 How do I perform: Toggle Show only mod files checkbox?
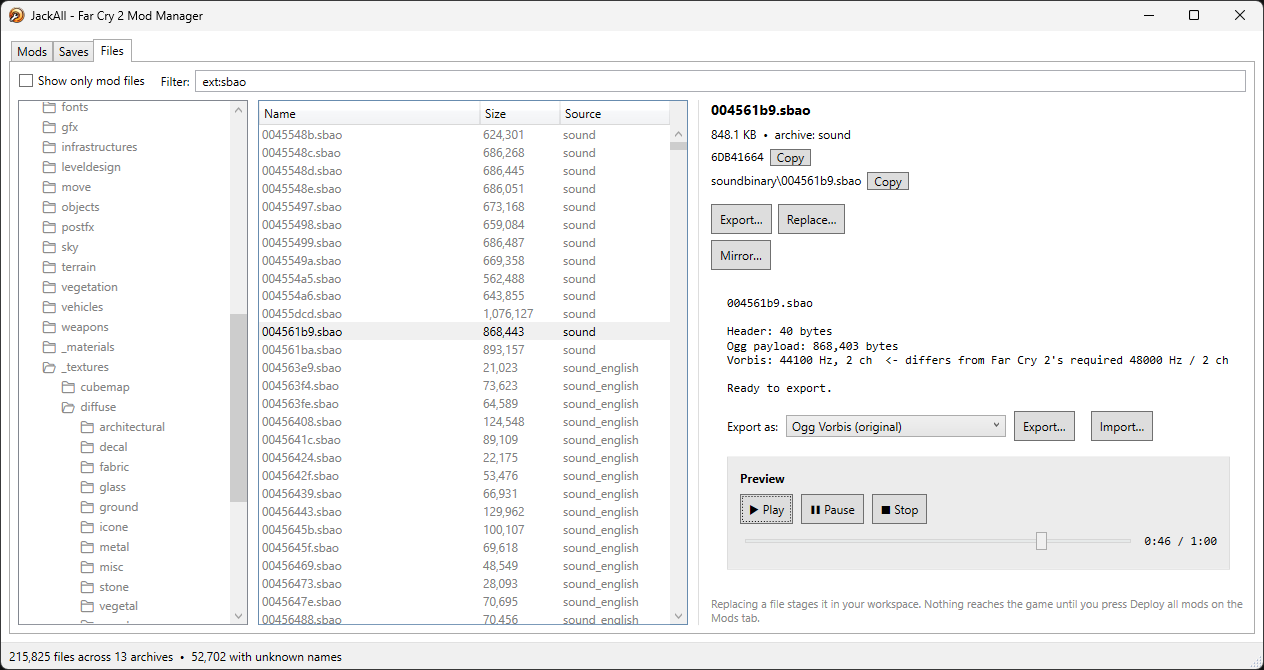click(26, 81)
